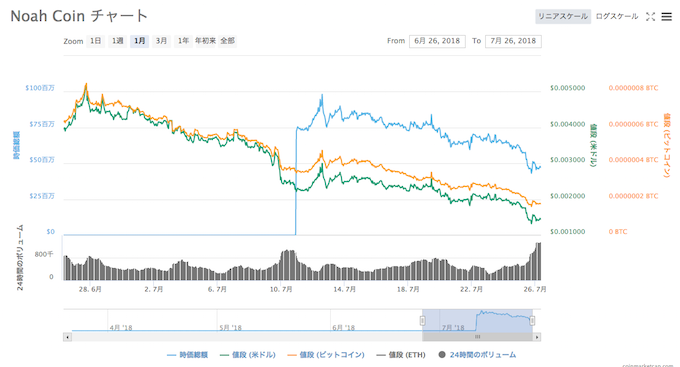The image size is (680, 367).
Task: Click the navigator right range handle
Action: coord(532,321)
